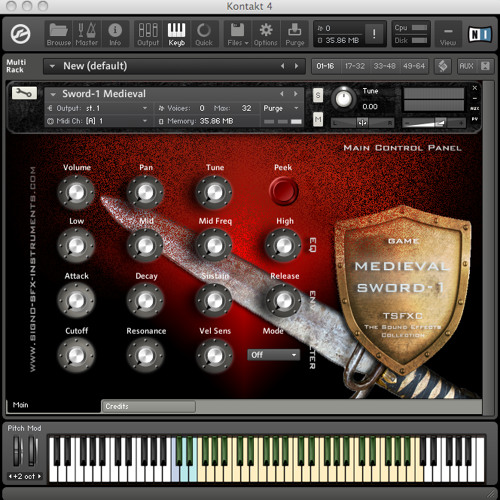Click the Pitch wheel
500x500 pixels.
[18, 451]
